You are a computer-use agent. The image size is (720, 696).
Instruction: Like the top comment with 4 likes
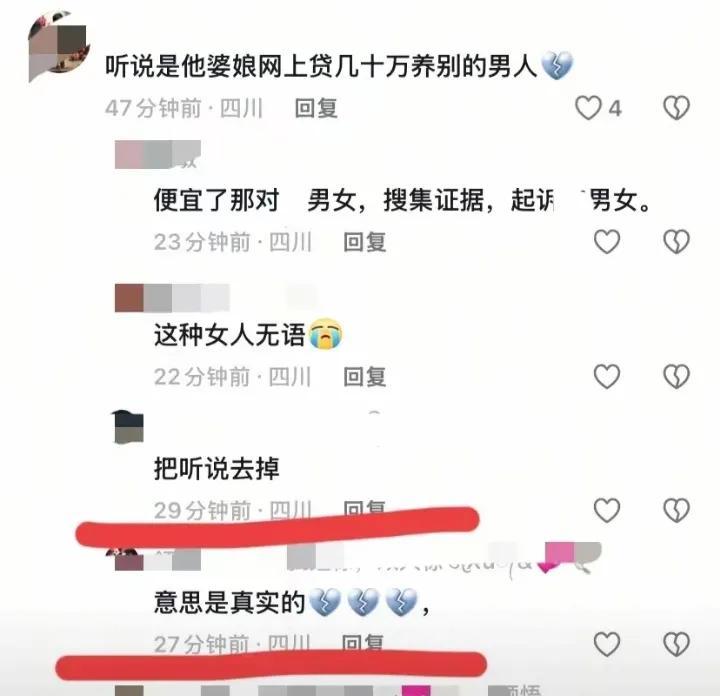[x=588, y=108]
